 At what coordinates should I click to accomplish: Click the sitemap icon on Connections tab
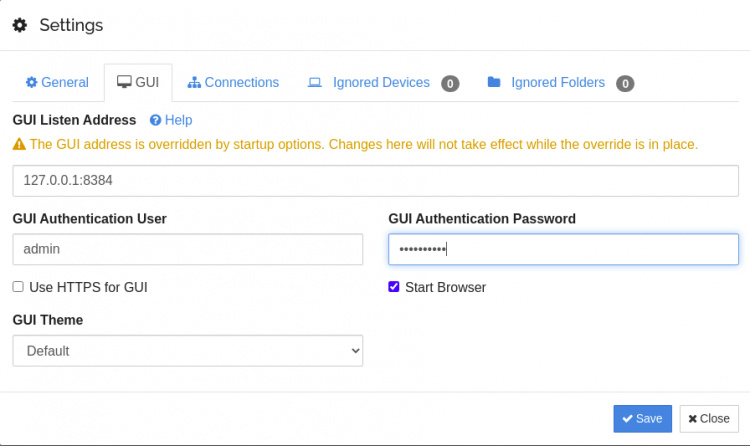pos(194,82)
